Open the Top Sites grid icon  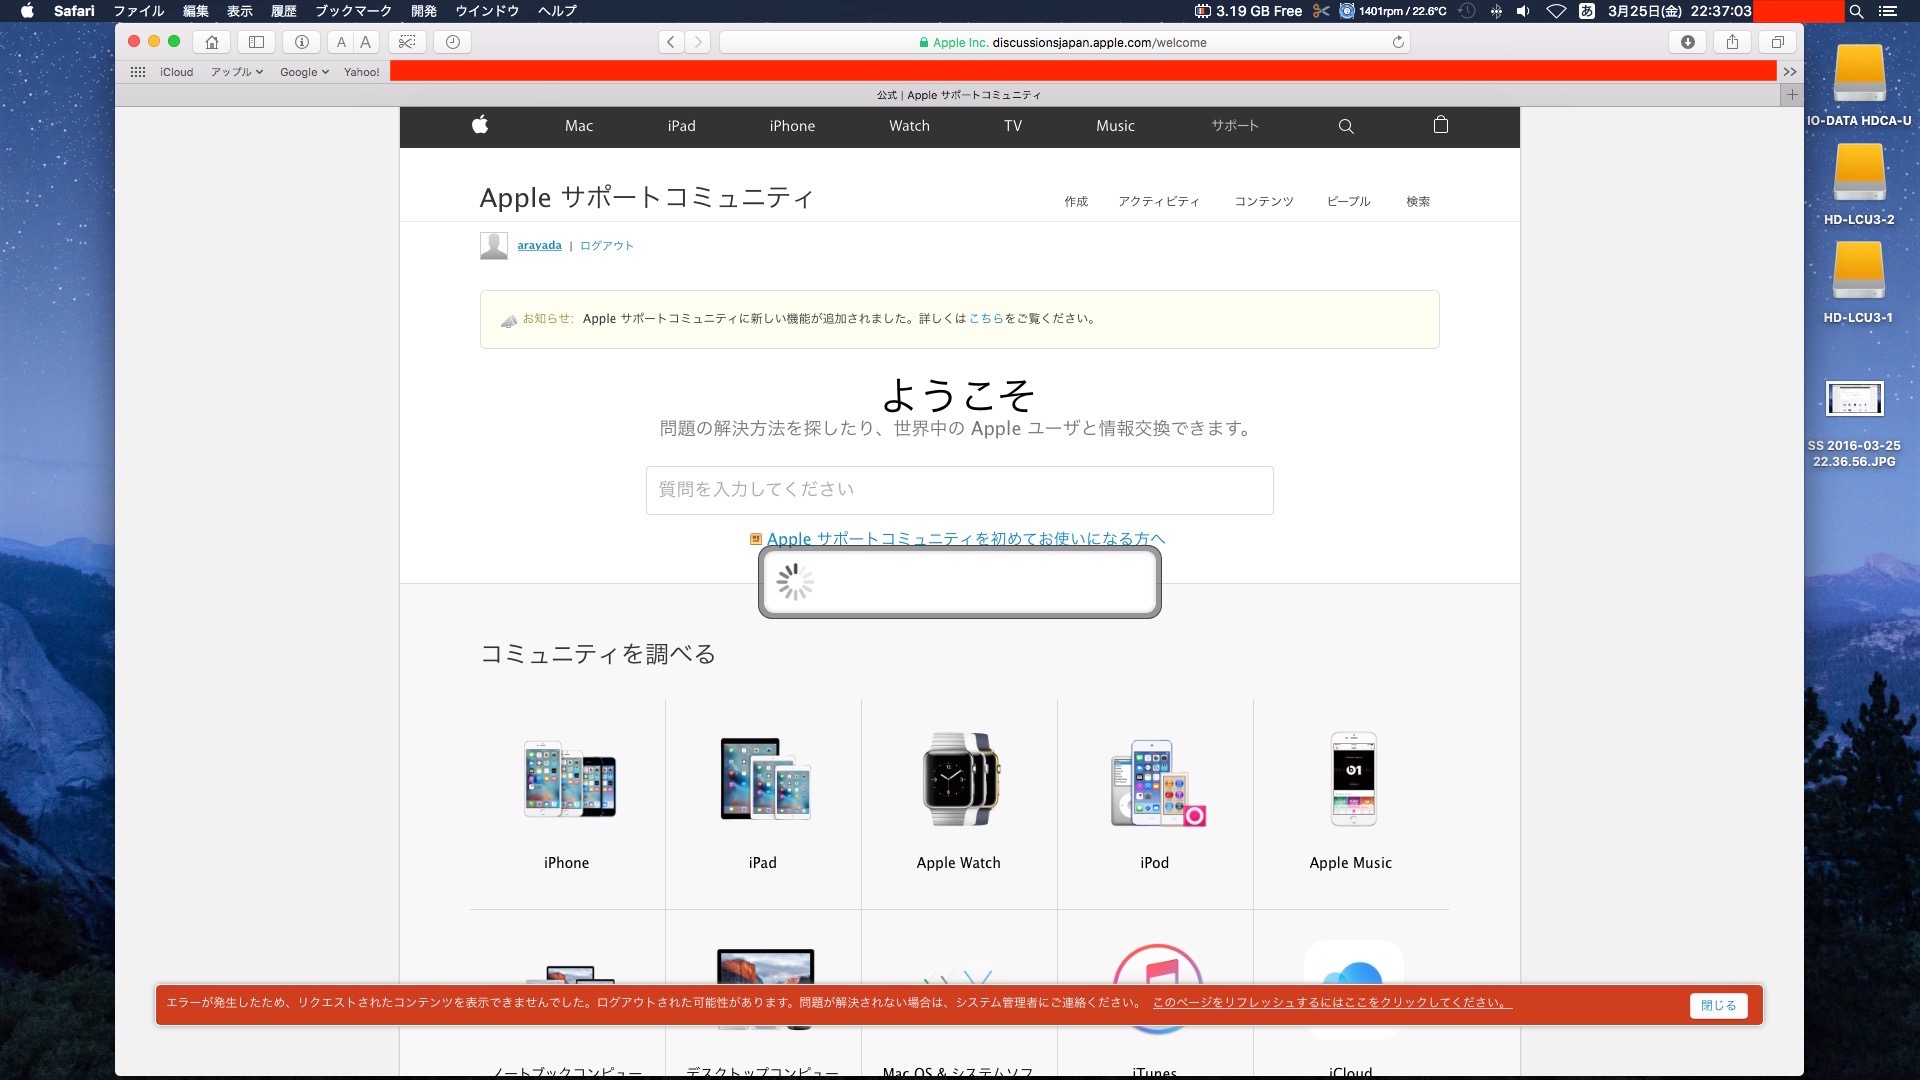138,72
